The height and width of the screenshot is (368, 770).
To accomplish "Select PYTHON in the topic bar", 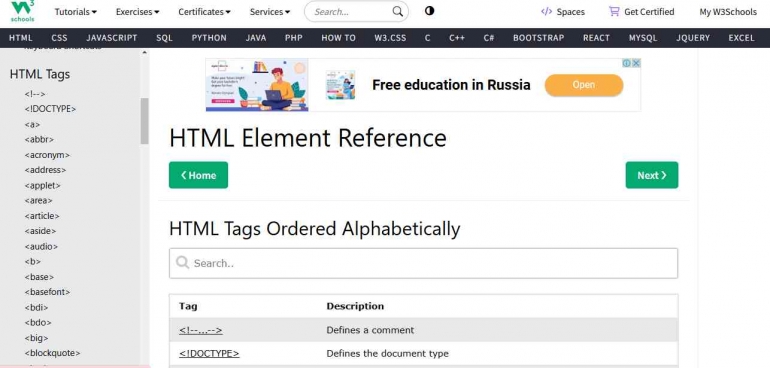I will tap(209, 38).
